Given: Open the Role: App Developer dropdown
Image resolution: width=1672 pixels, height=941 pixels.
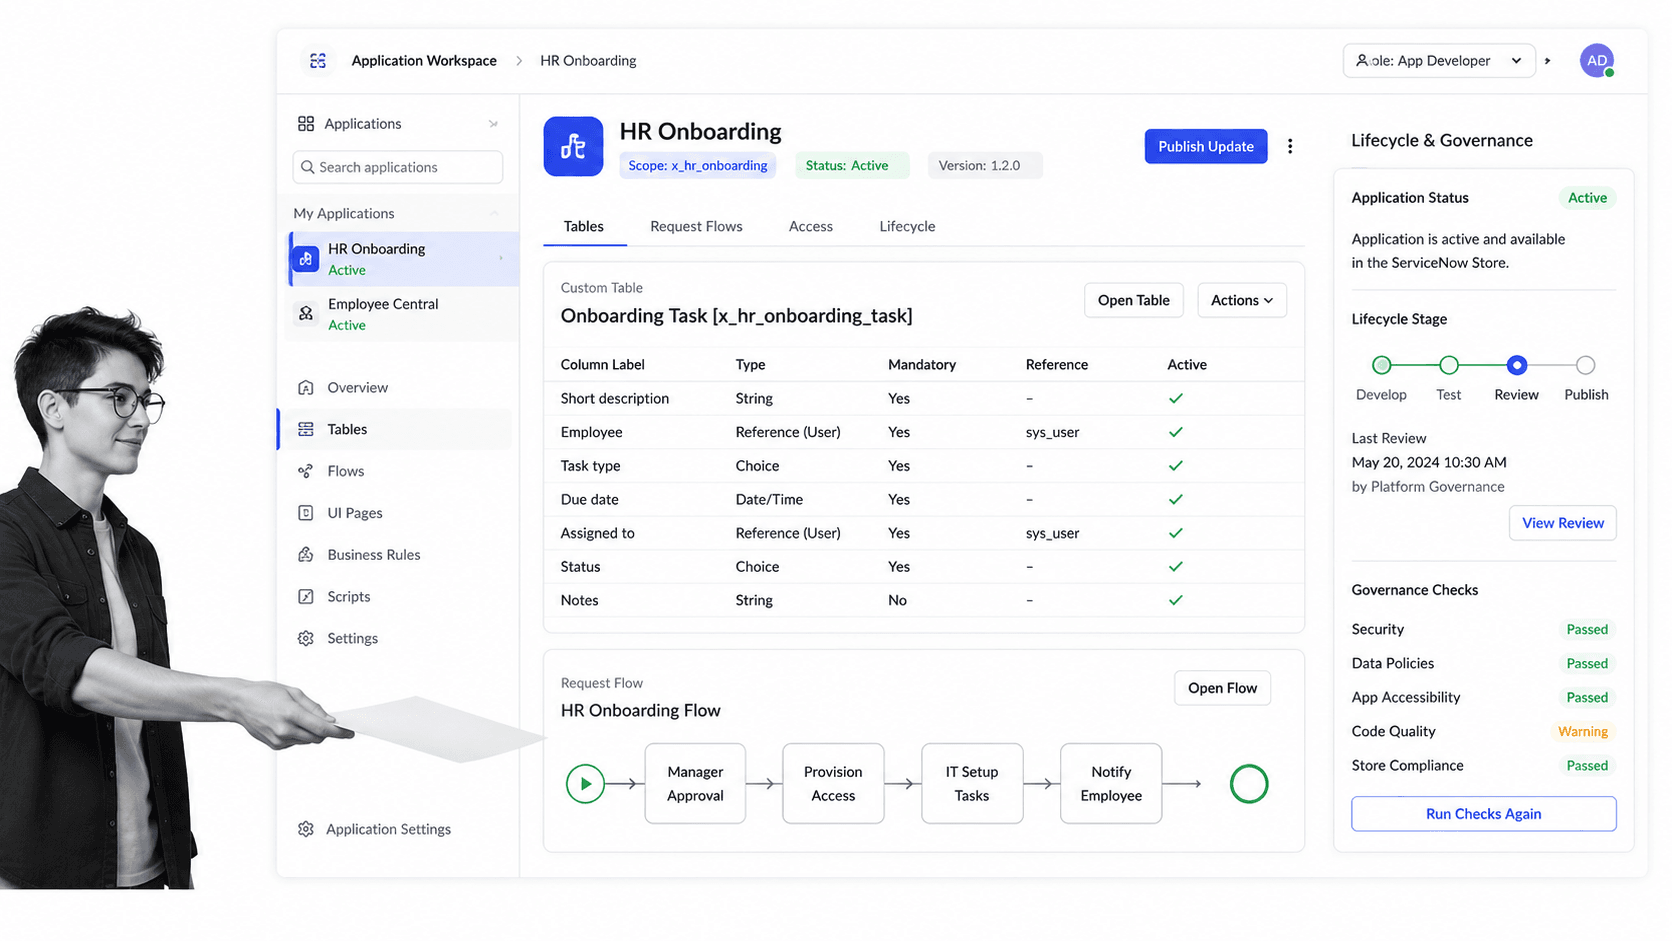Looking at the screenshot, I should (1438, 61).
